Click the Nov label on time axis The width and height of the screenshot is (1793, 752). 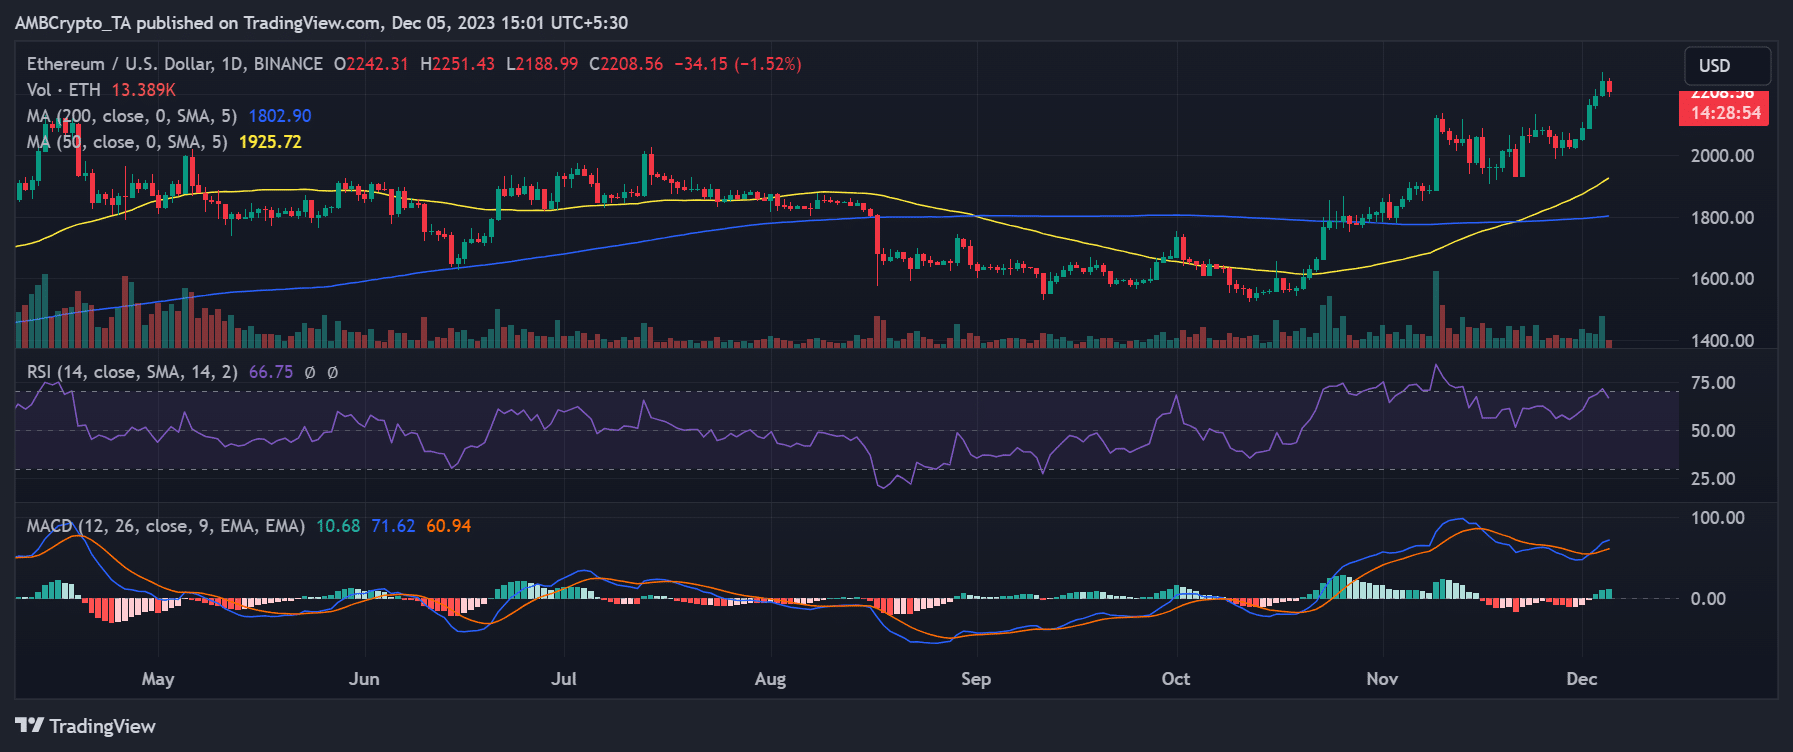tap(1382, 679)
